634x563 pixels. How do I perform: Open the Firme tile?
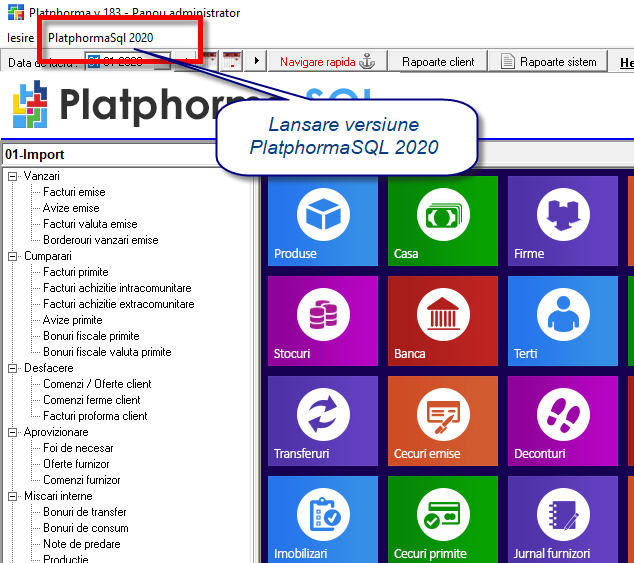(x=563, y=221)
